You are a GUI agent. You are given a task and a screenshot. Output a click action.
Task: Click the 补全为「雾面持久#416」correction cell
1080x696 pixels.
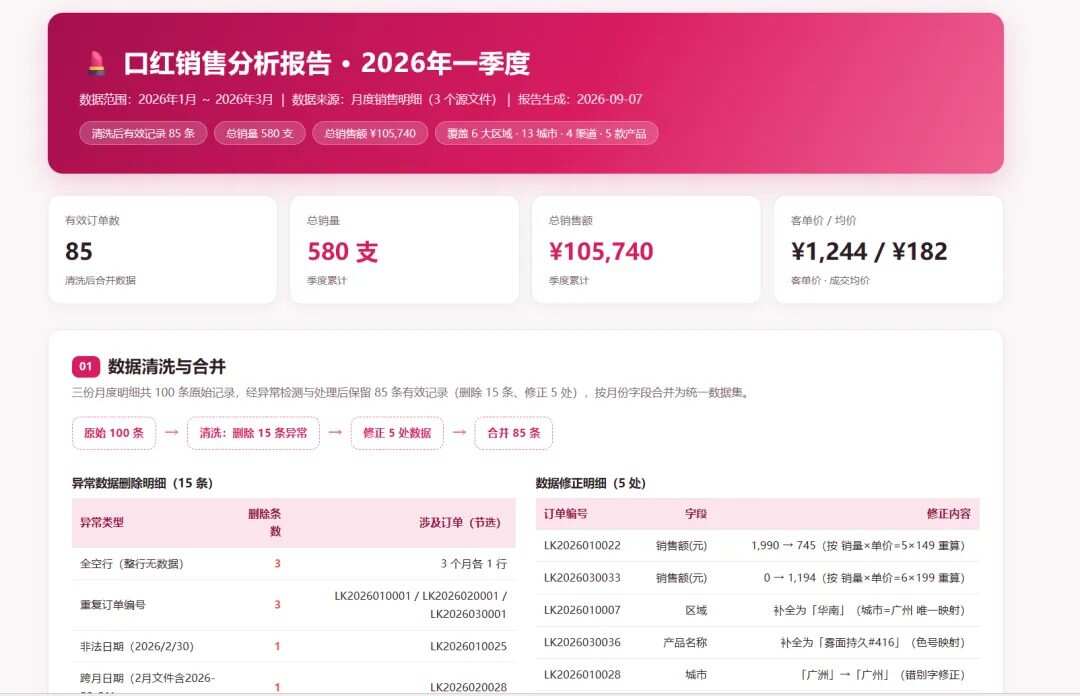coord(873,642)
